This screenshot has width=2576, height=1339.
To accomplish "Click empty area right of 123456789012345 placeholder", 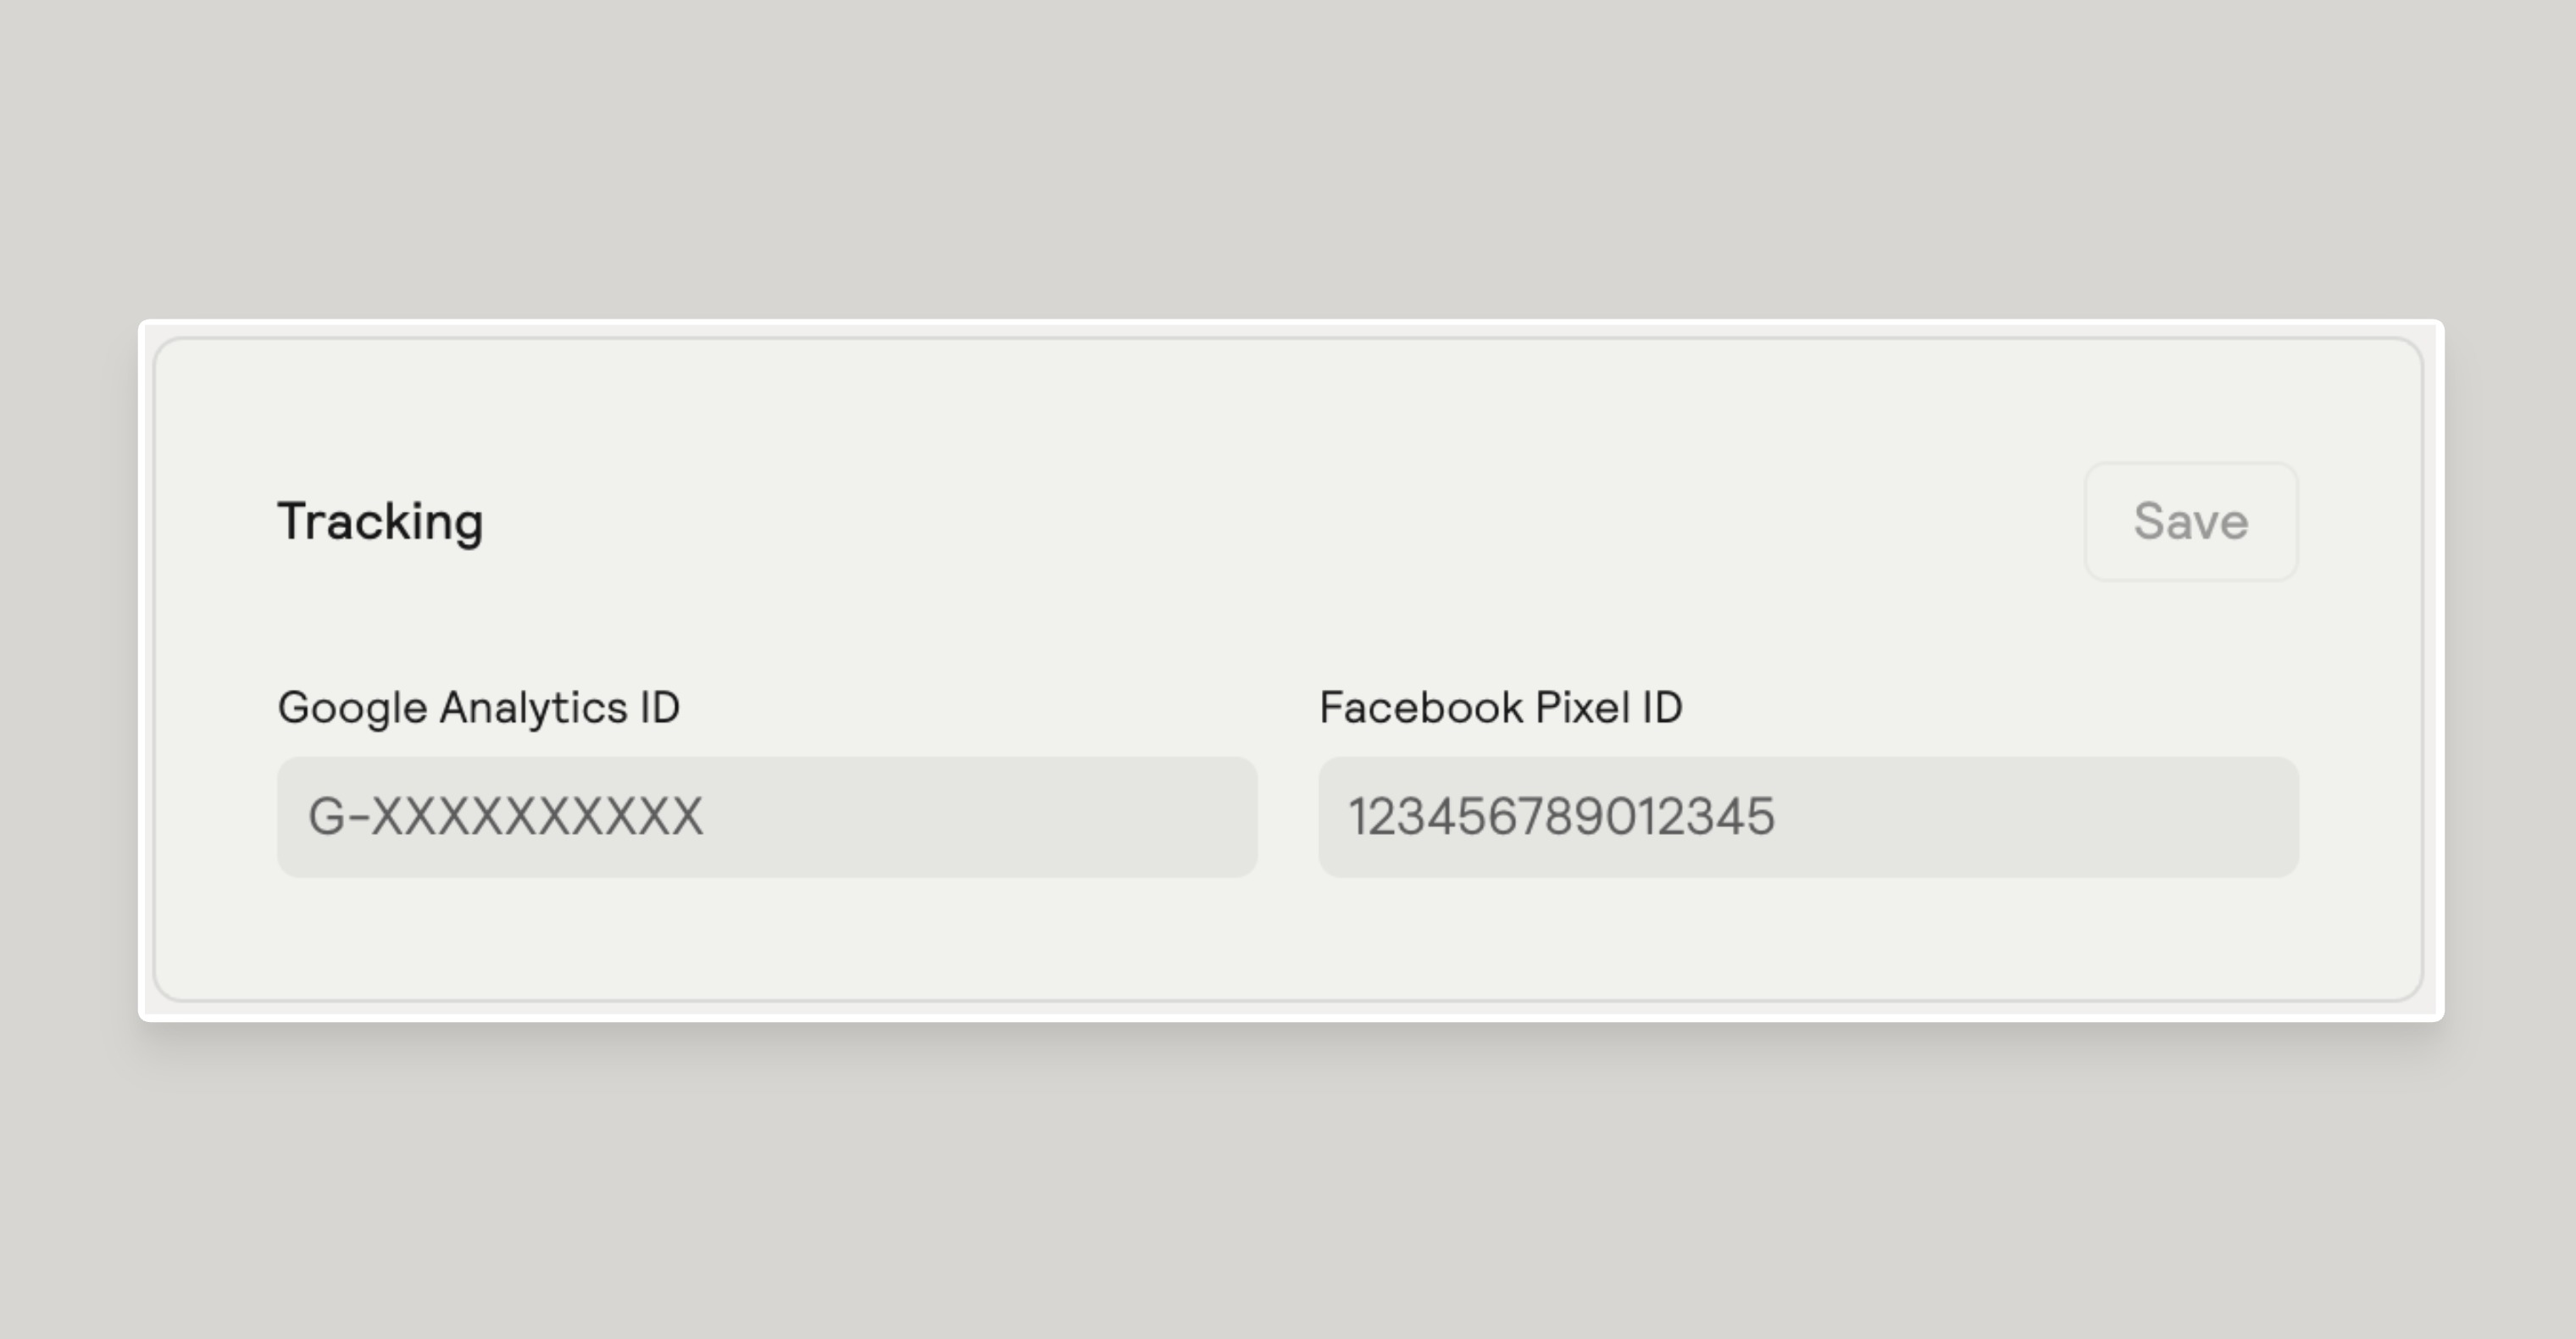I will [x=2037, y=817].
